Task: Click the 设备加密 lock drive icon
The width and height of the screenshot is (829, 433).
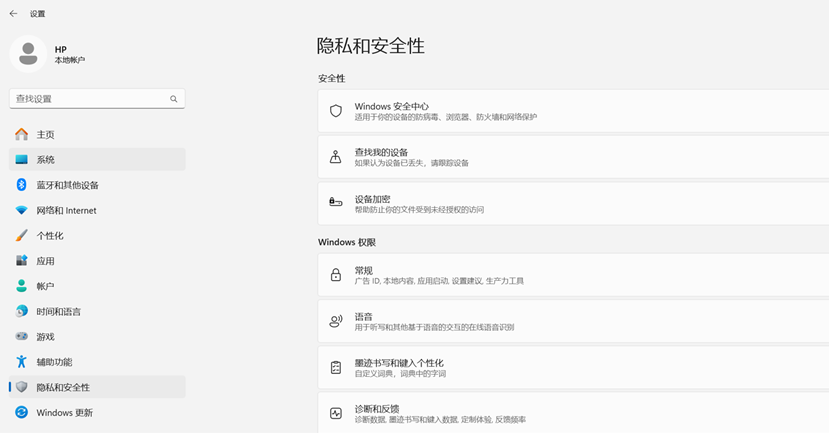Action: (x=336, y=202)
